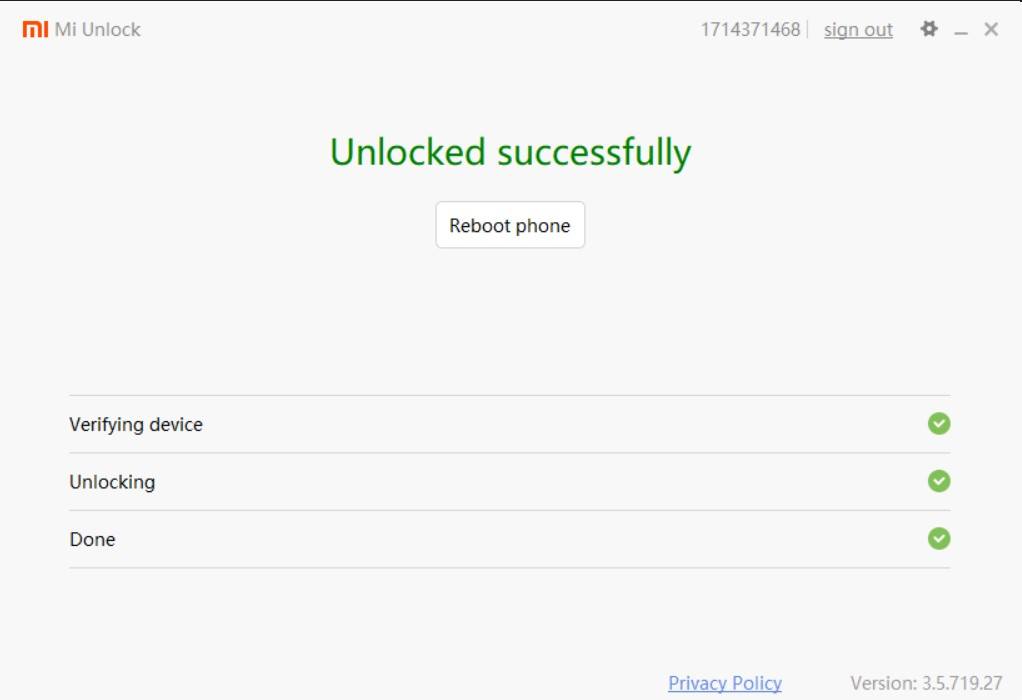Click the green checkmark beside Done
The height and width of the screenshot is (700, 1022).
938,539
